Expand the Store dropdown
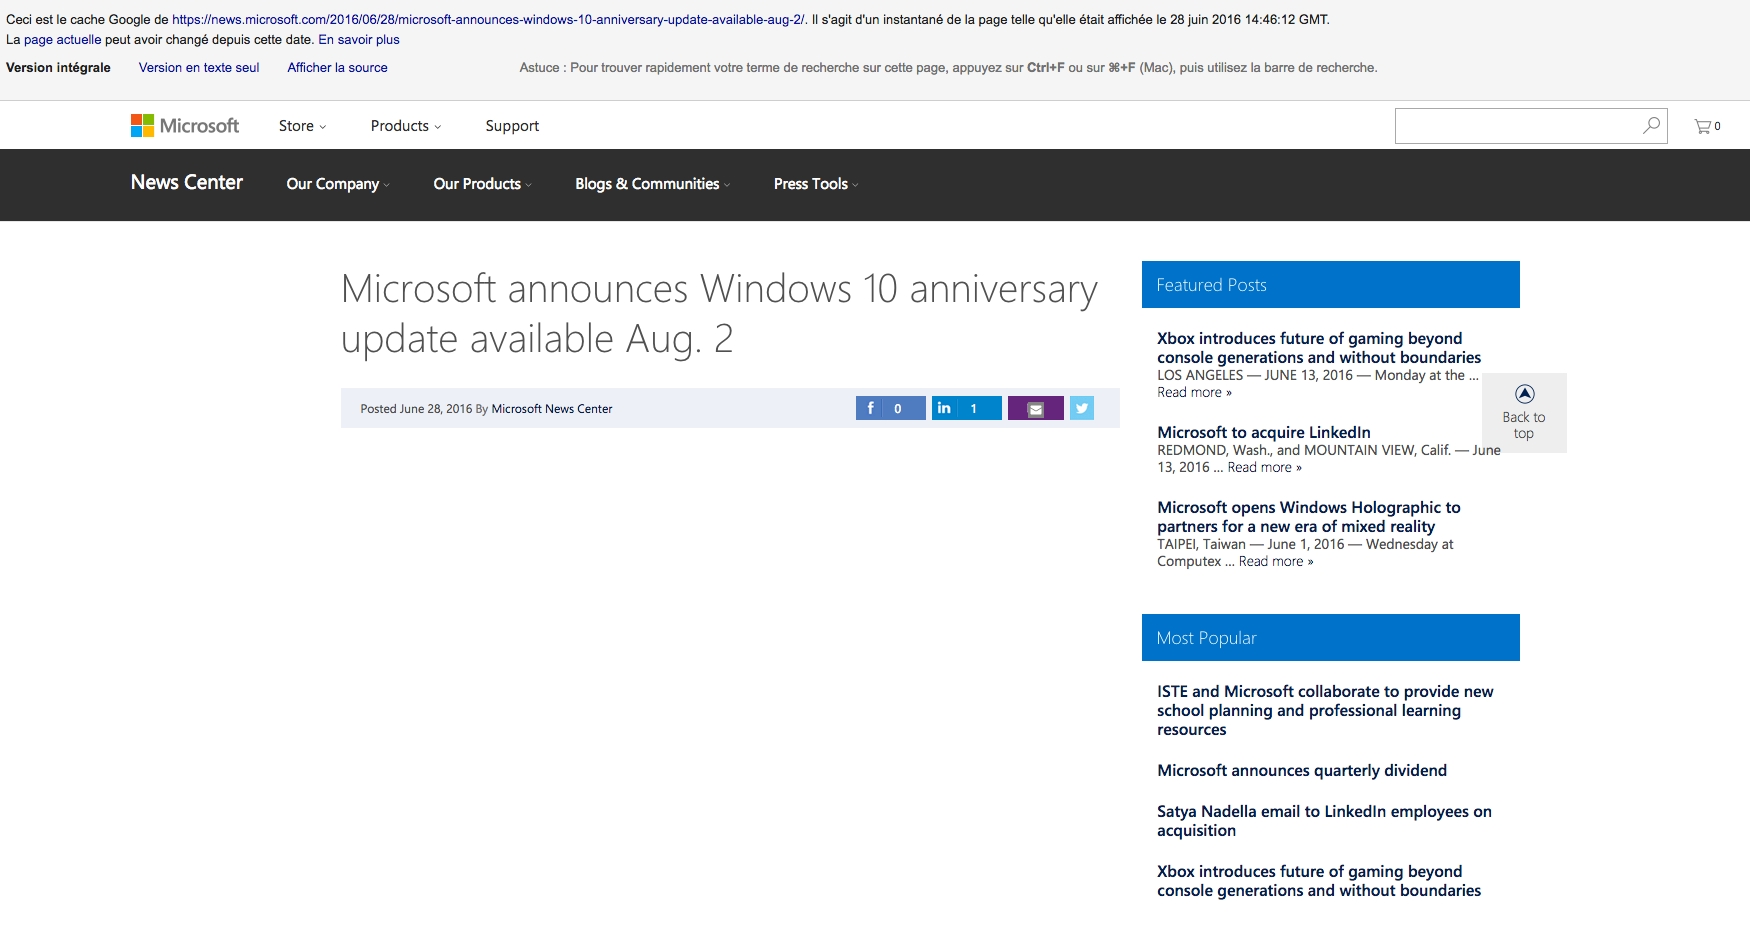Viewport: 1750px width, 925px height. 302,126
